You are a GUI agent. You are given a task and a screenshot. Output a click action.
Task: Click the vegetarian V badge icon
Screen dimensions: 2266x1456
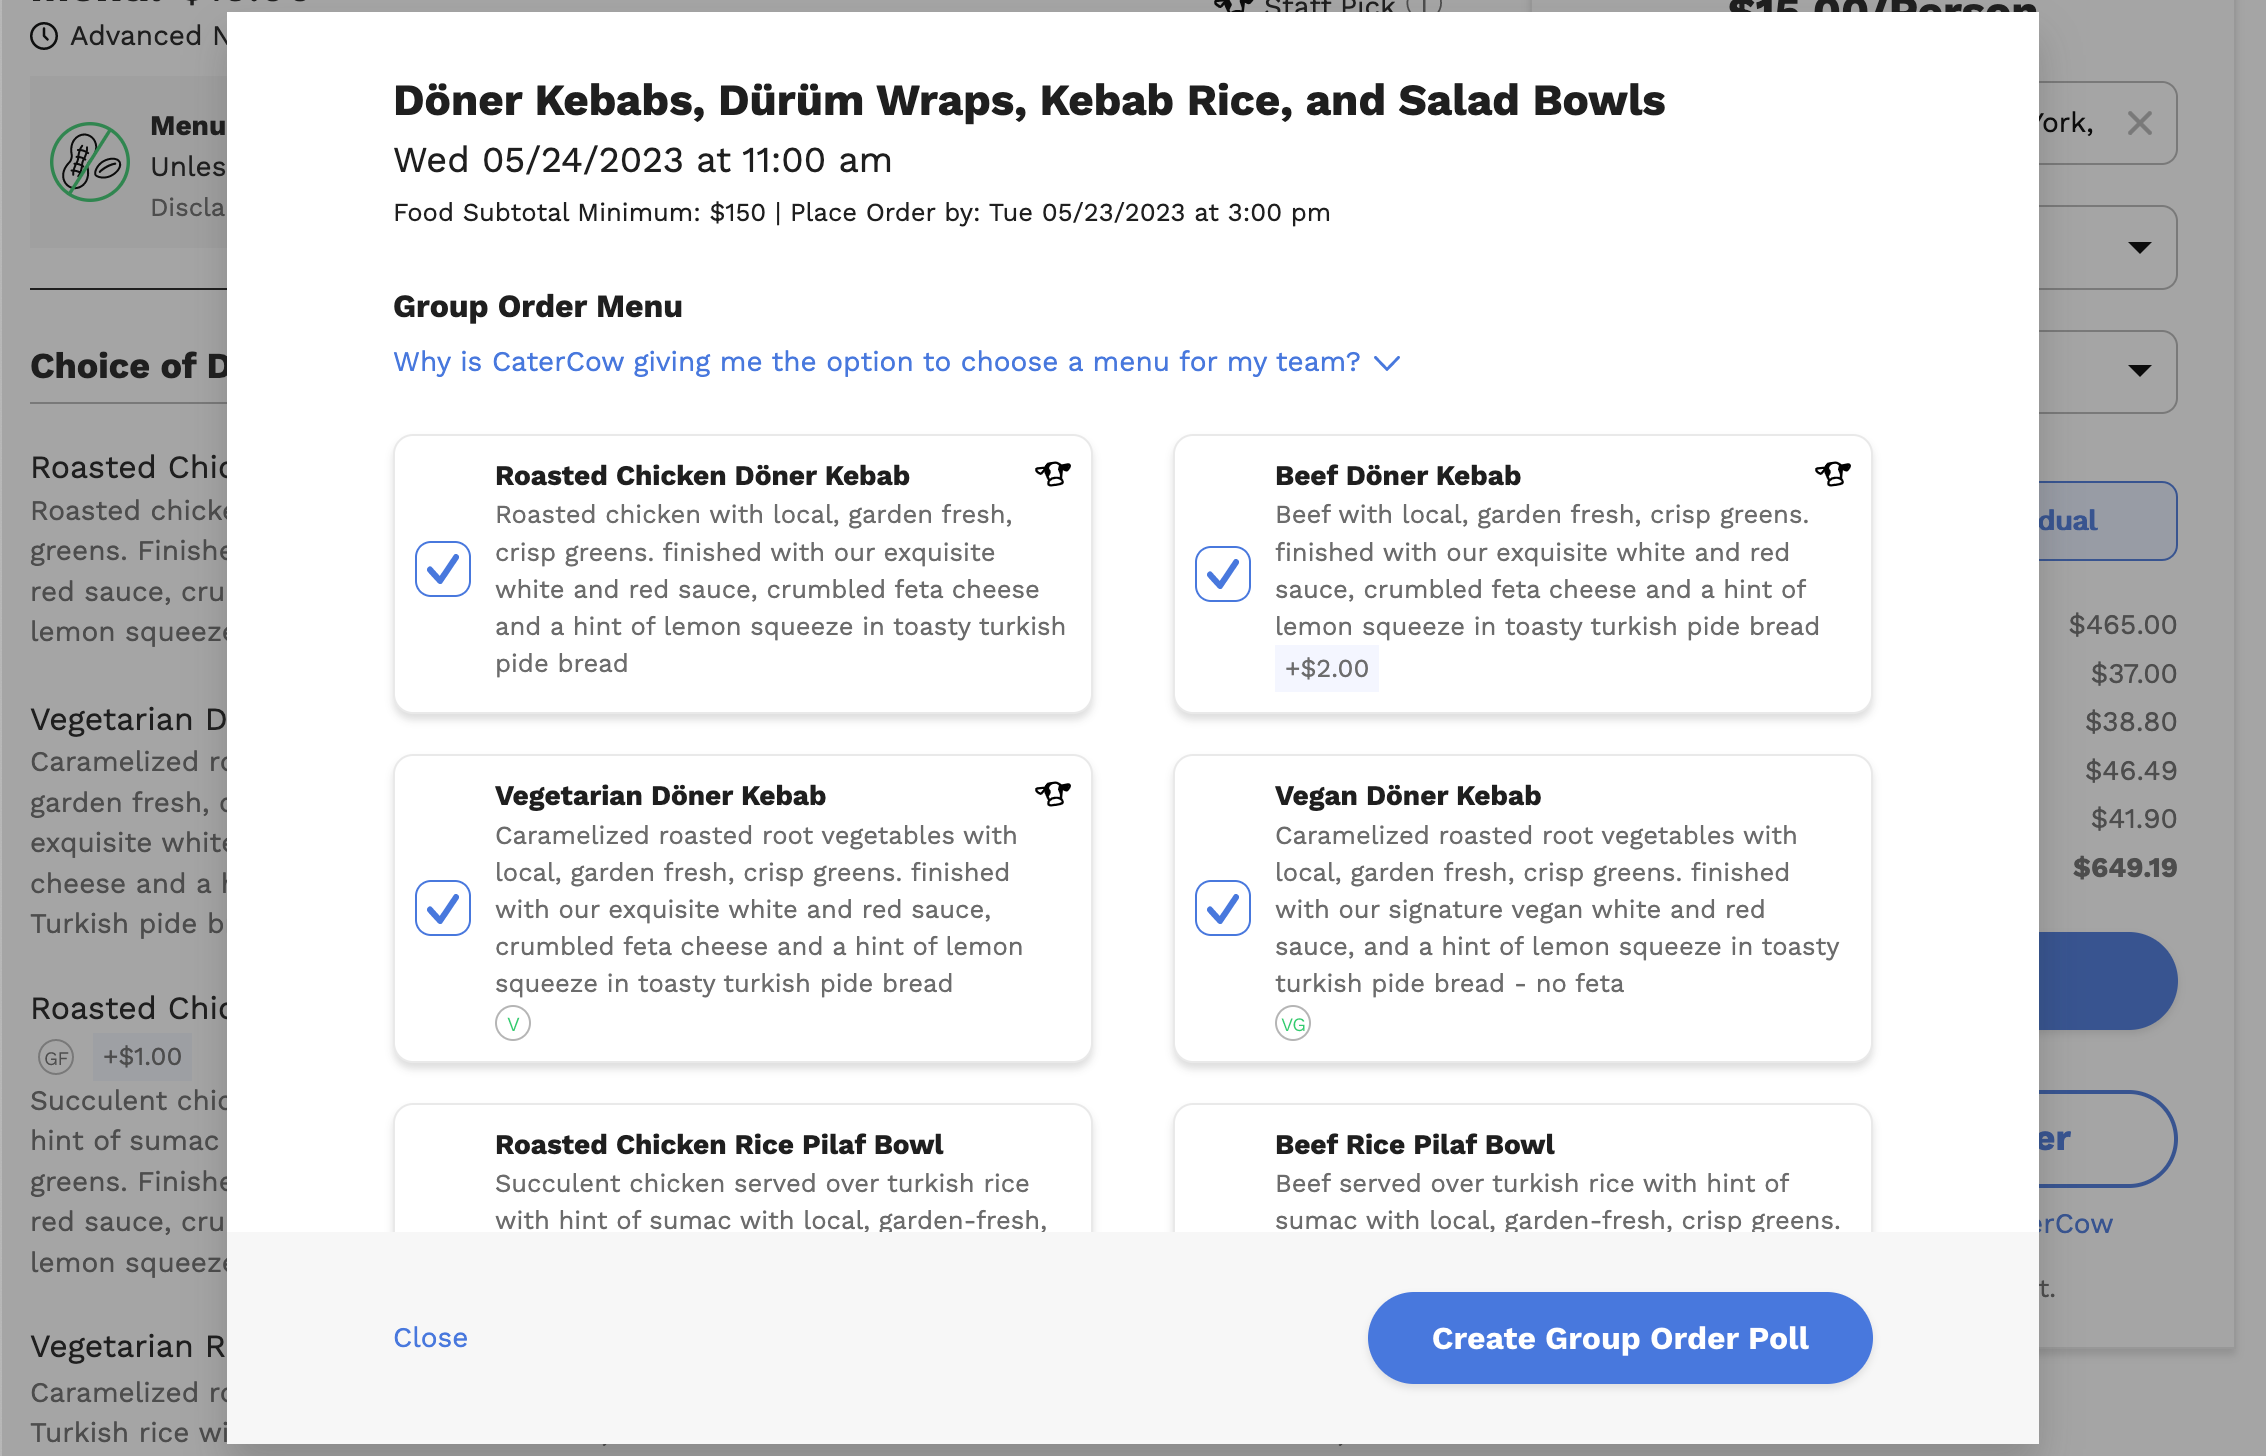(x=513, y=1024)
